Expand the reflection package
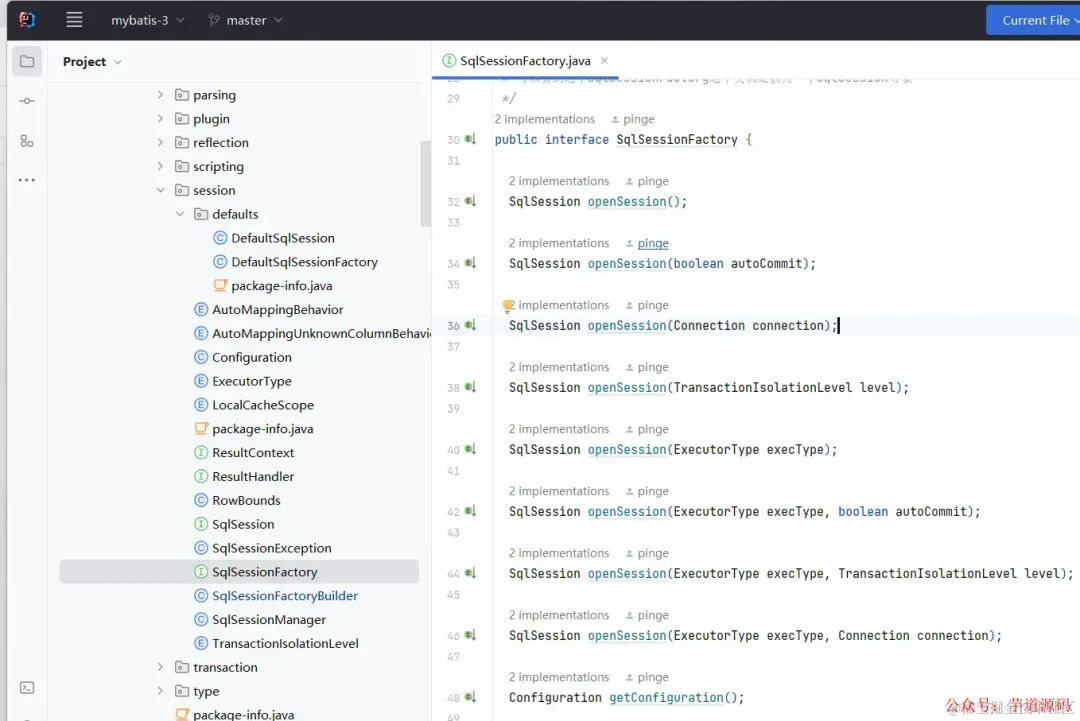The height and width of the screenshot is (721, 1080). pyautogui.click(x=160, y=143)
